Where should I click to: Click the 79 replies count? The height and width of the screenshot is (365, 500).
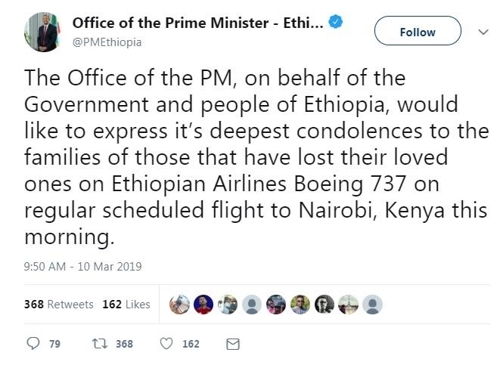pos(55,344)
